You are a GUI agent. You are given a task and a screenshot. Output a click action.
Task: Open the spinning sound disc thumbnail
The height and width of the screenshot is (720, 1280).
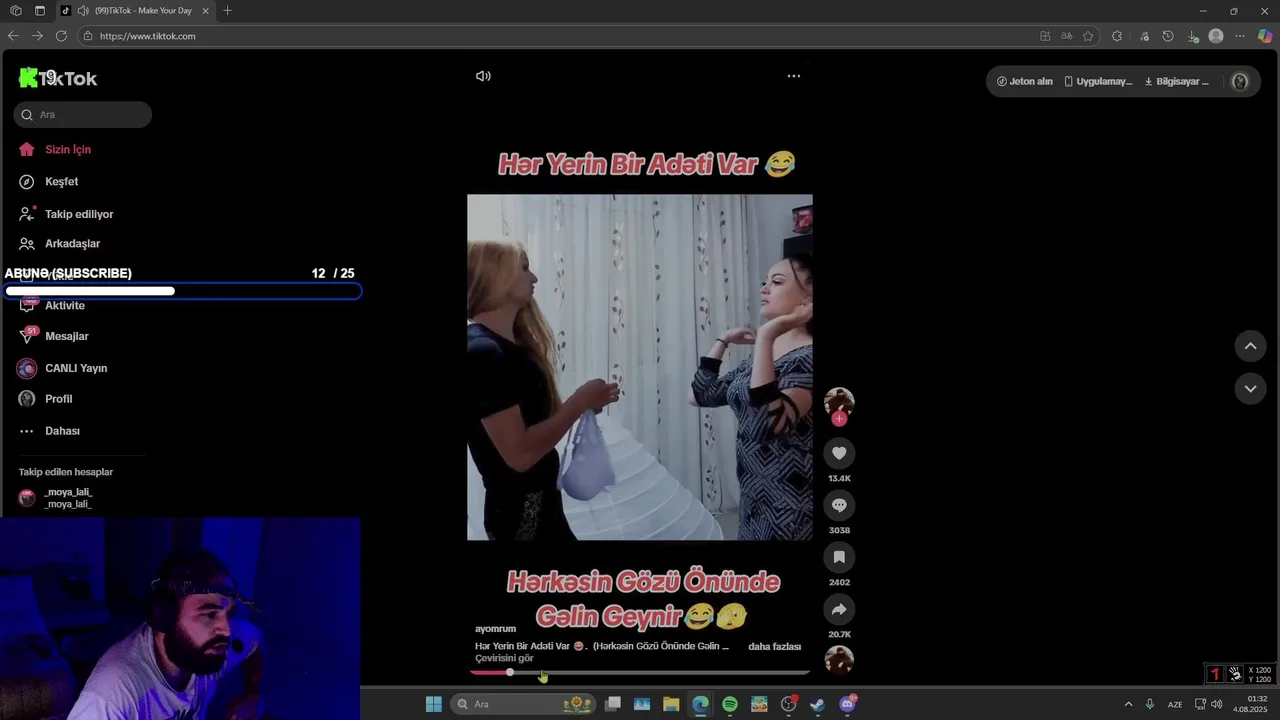pyautogui.click(x=839, y=660)
